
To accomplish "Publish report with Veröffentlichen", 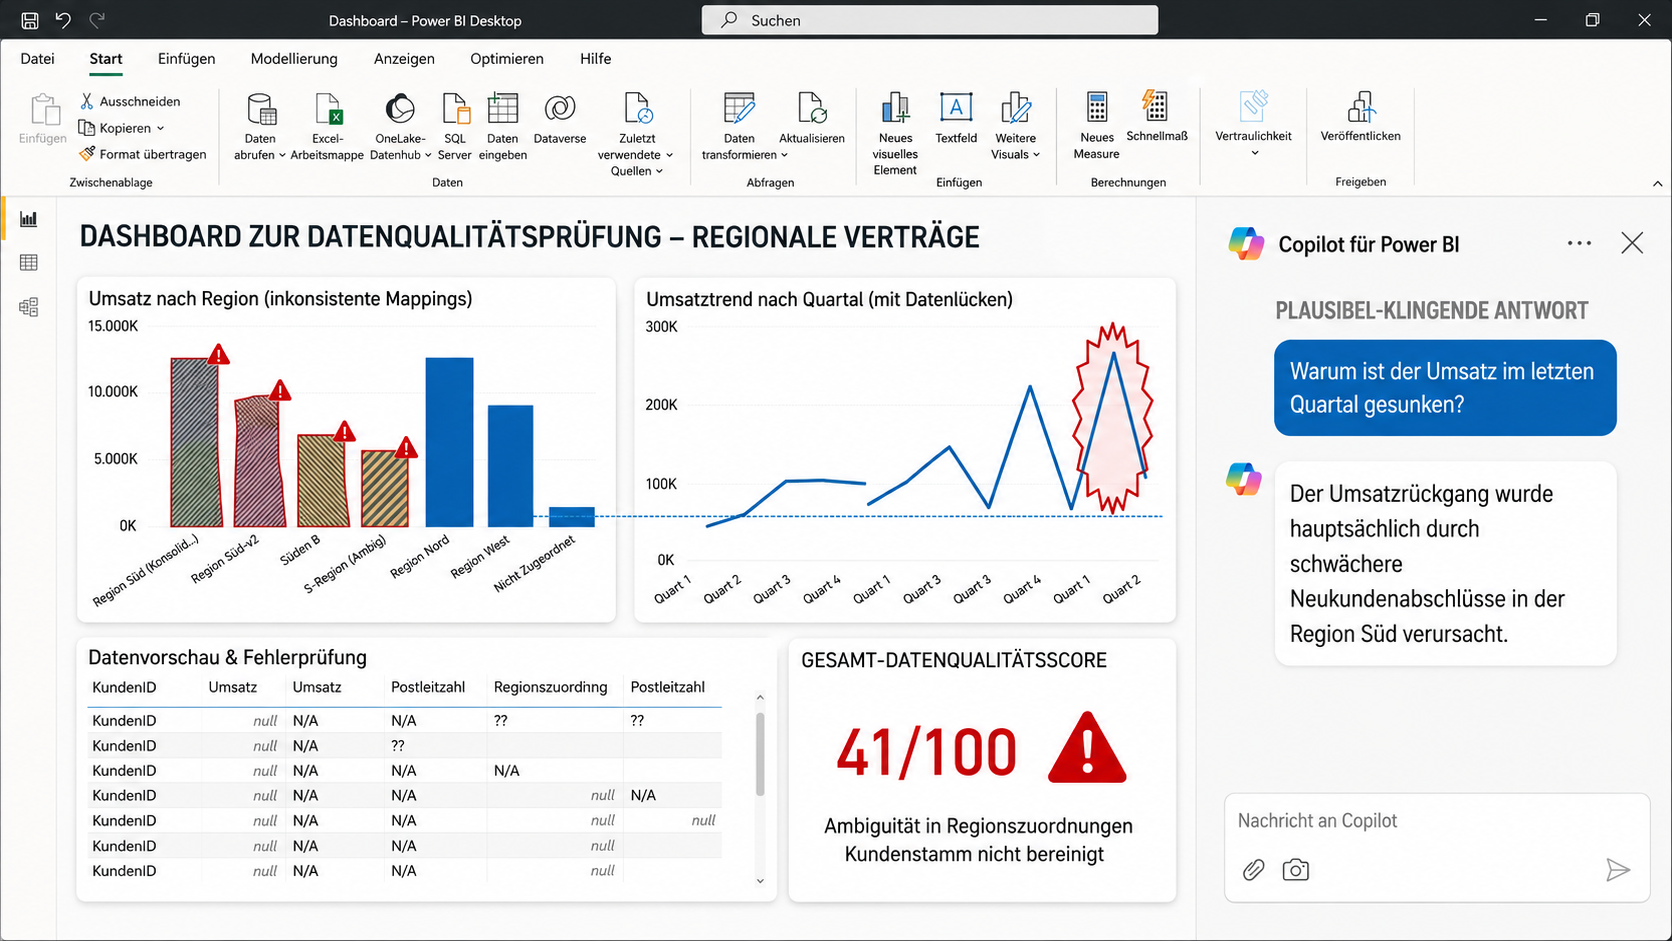I will [1361, 117].
